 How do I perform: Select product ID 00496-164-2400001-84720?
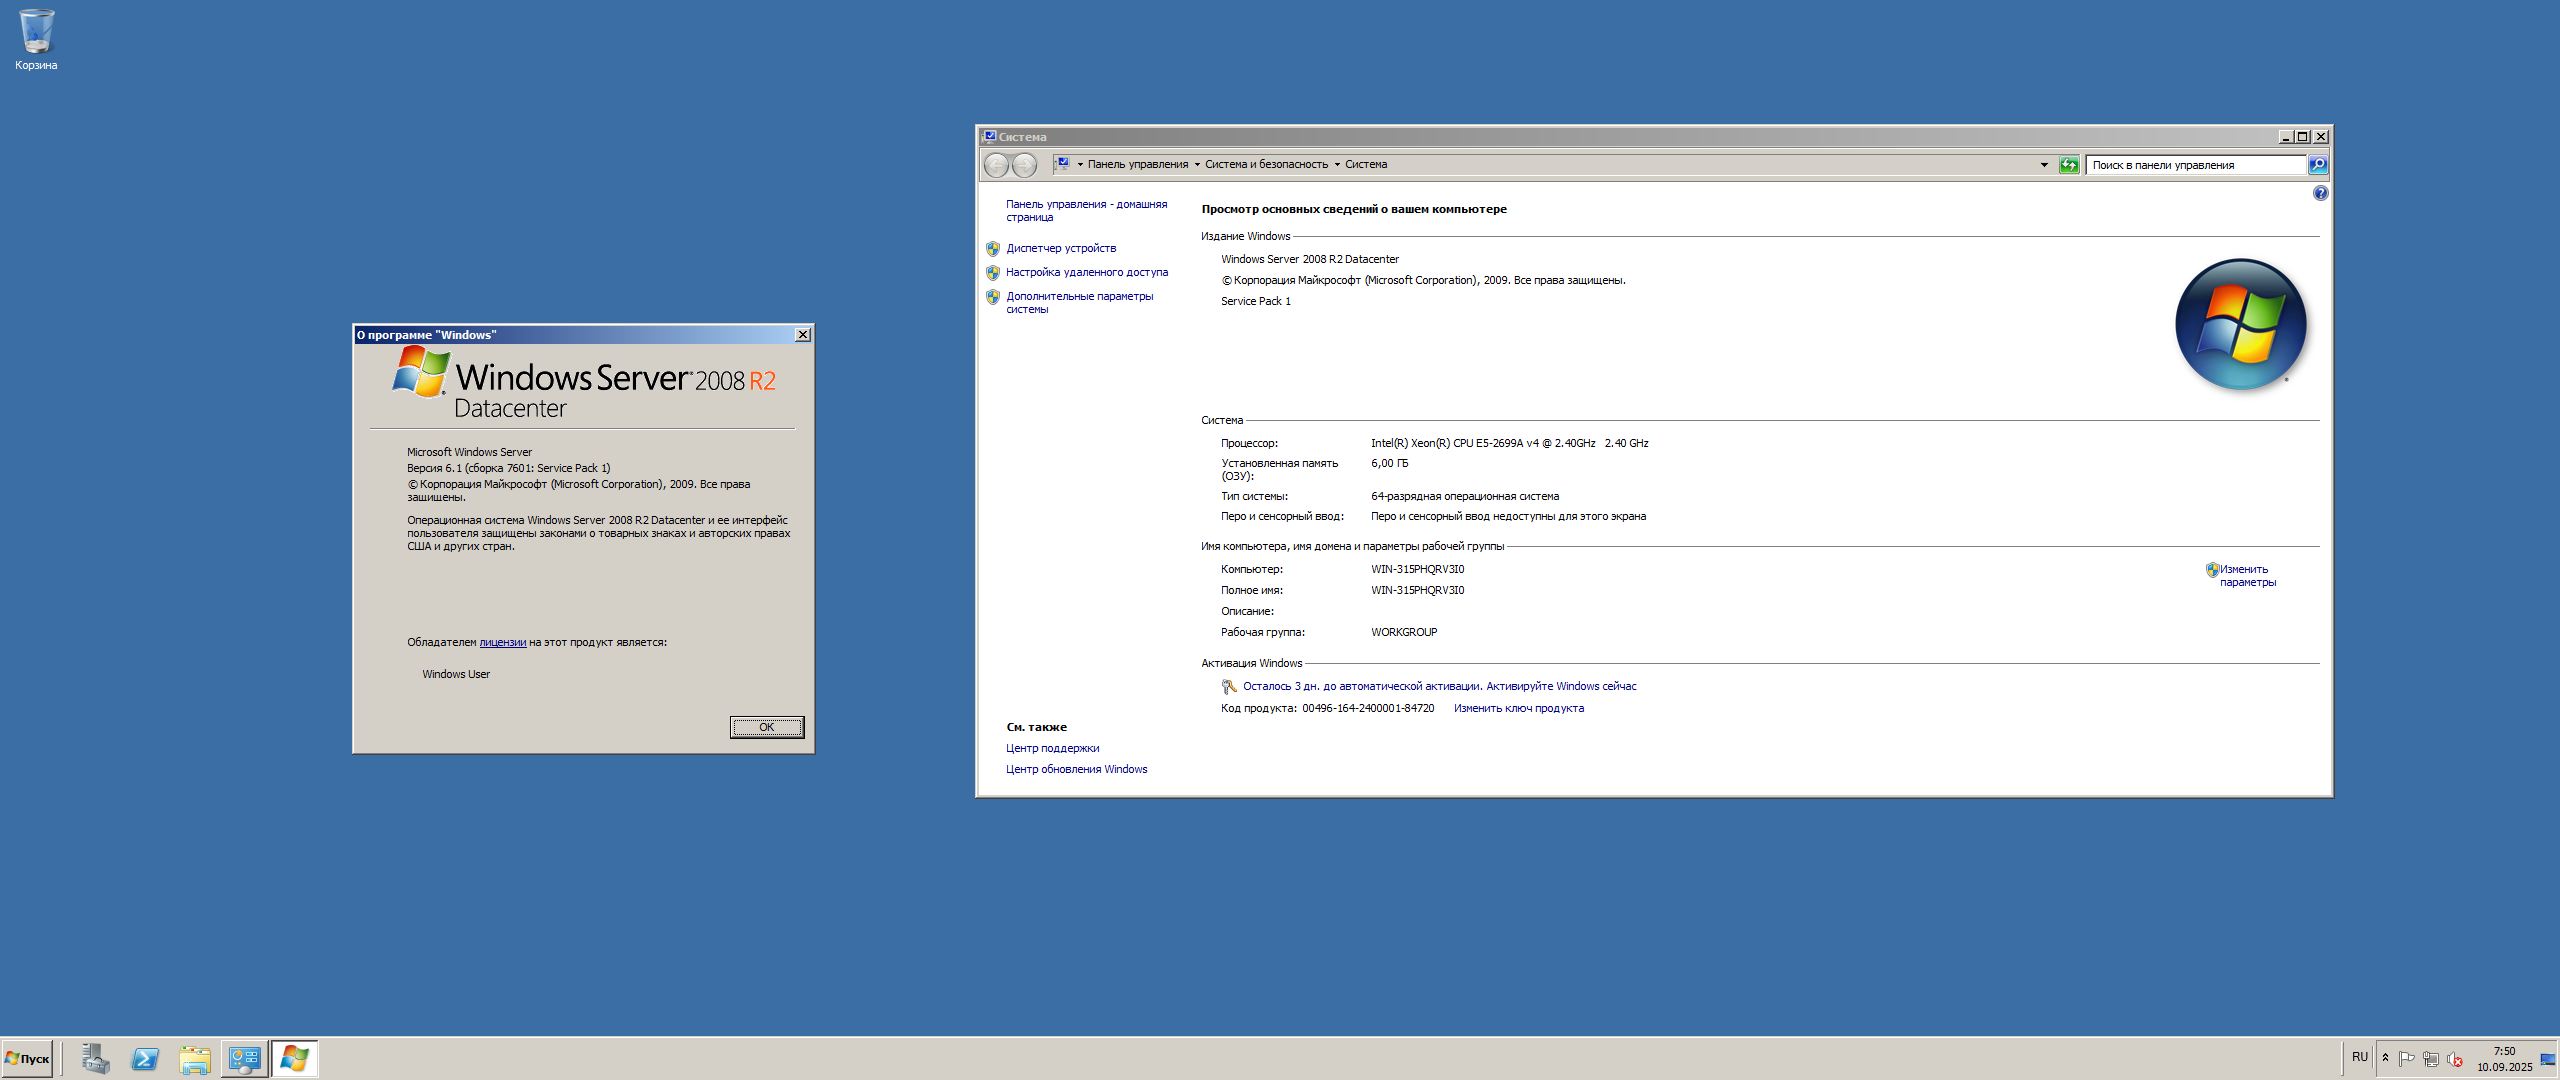1368,708
